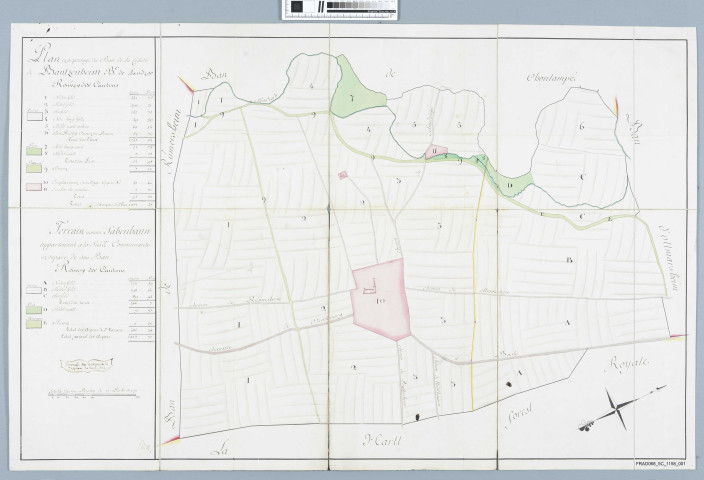704x480 pixels.
Task: Click the letter B parcel label
Action: tap(568, 261)
